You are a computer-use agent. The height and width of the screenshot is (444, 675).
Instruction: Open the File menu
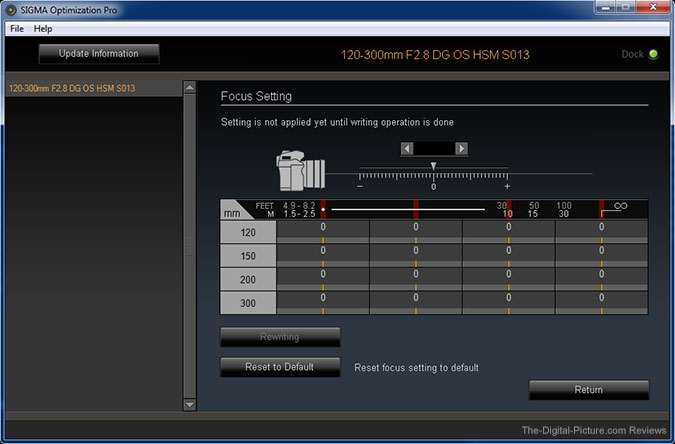17,29
